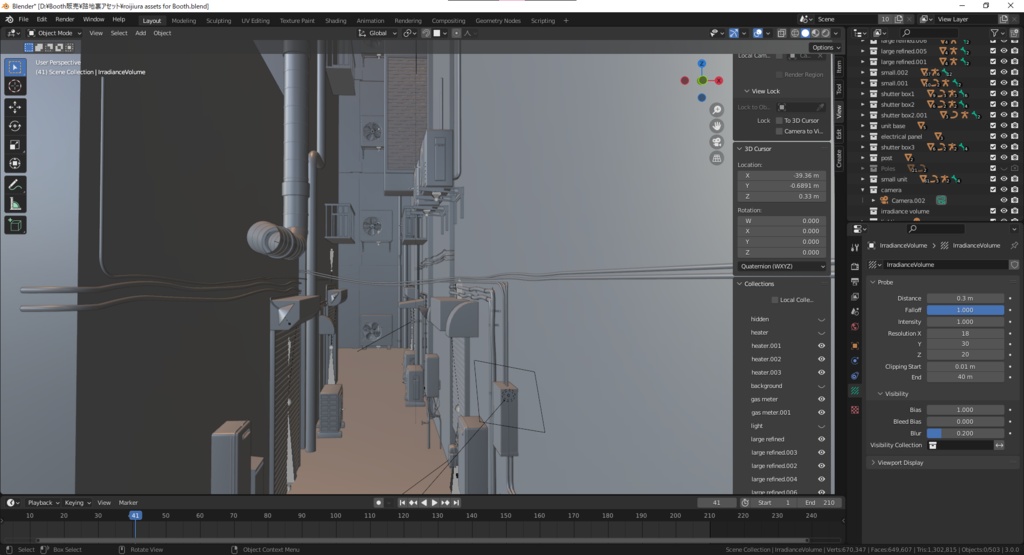Click the viewport zoom magnifier icon
The width and height of the screenshot is (1024, 555).
[716, 110]
